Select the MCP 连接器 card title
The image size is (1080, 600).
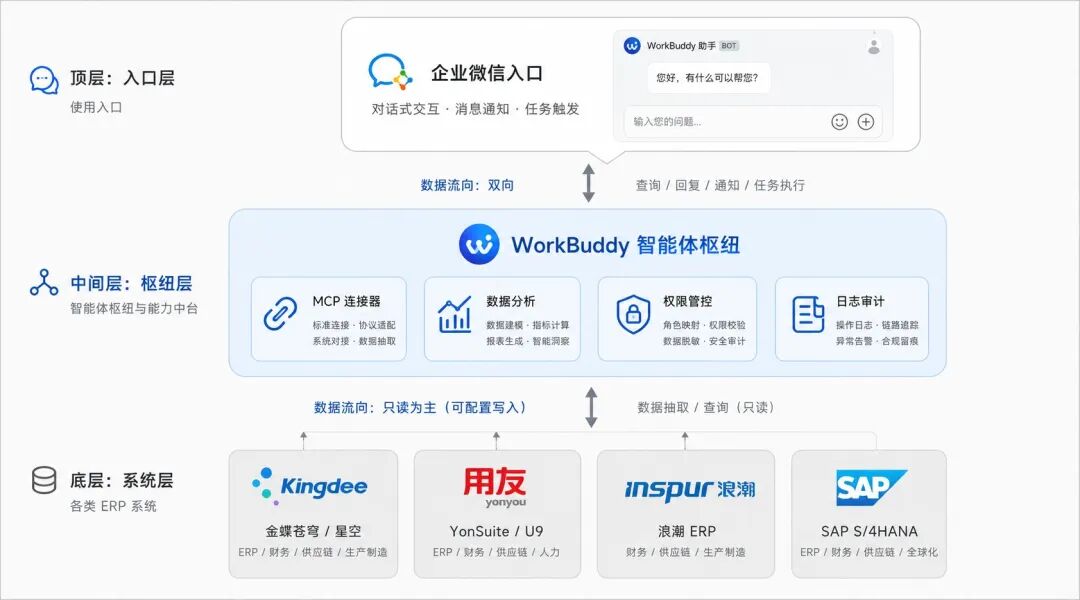346,301
